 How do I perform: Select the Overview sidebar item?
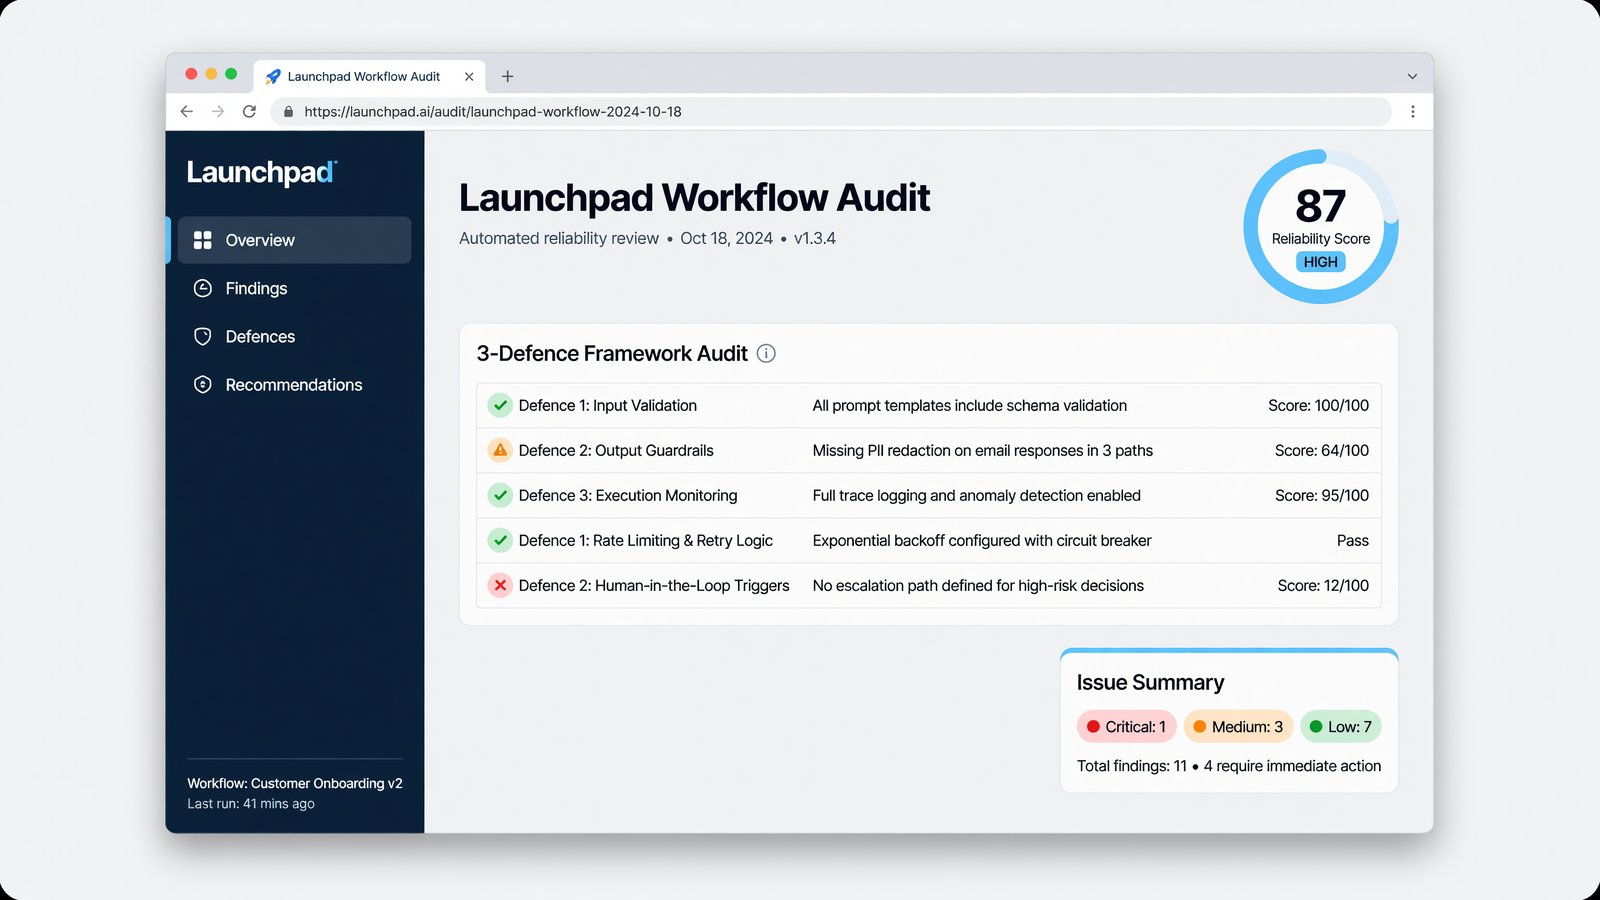294,240
